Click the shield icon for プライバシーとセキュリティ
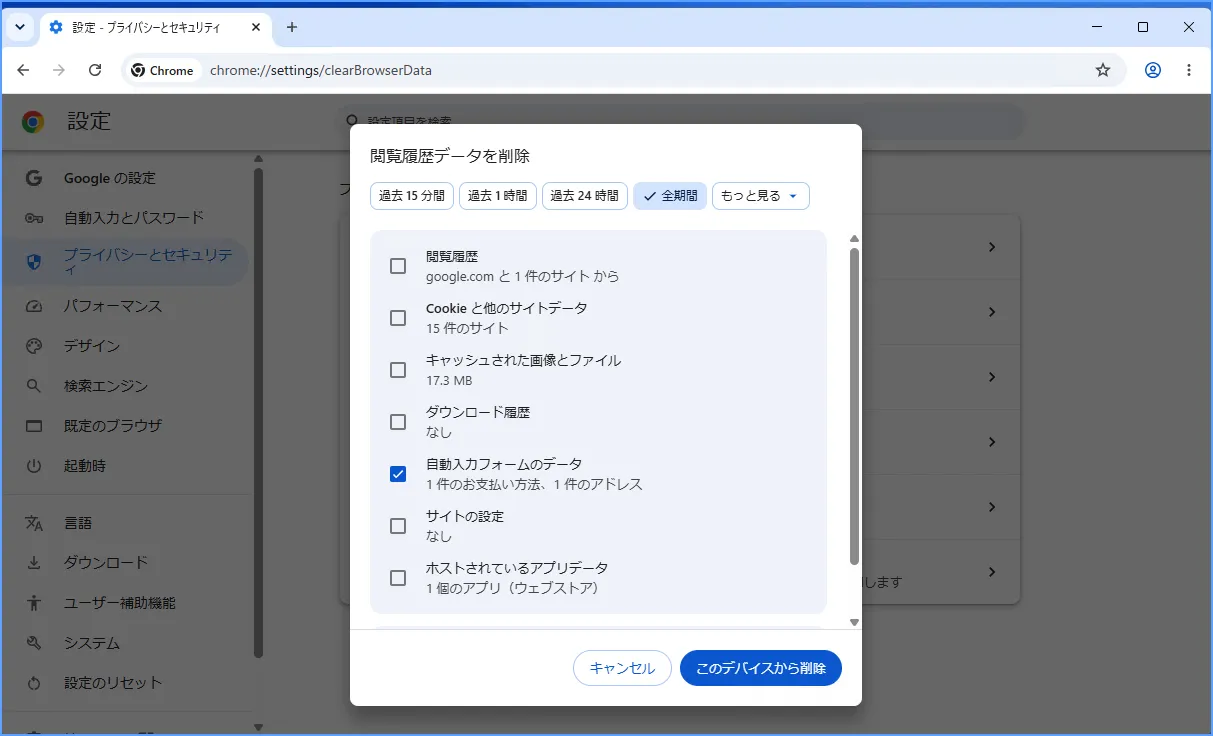 click(x=34, y=262)
